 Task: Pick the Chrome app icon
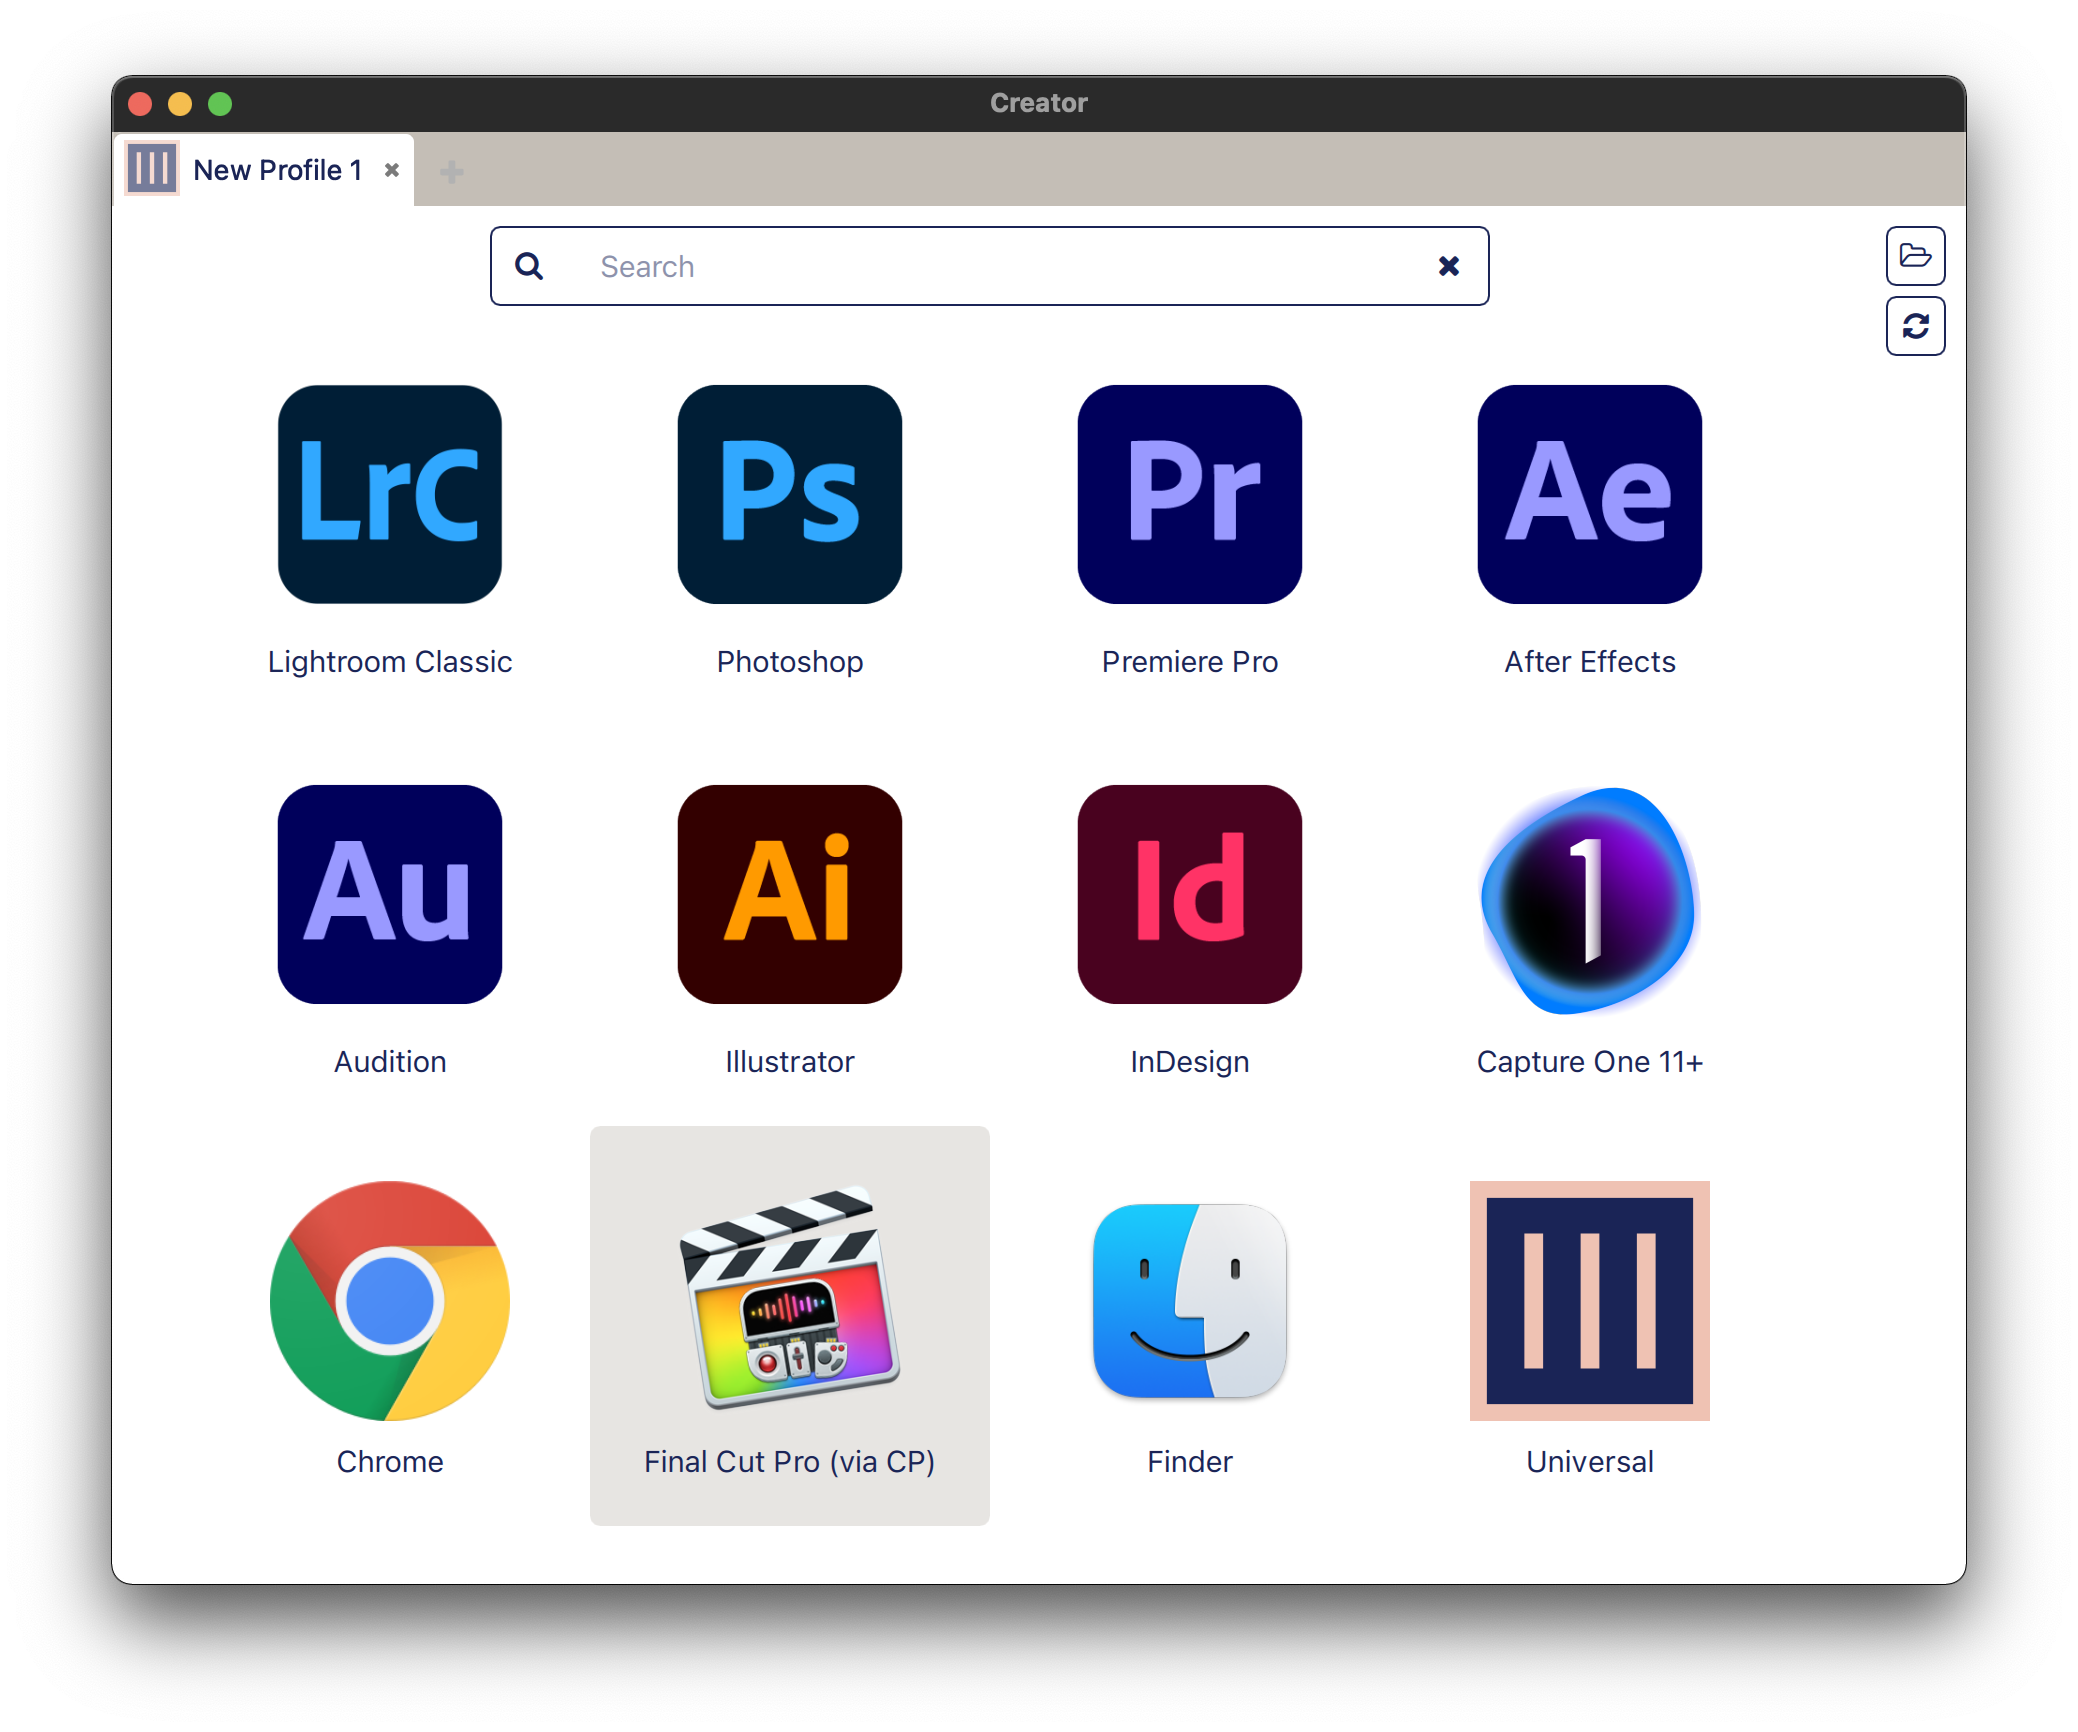(x=390, y=1300)
